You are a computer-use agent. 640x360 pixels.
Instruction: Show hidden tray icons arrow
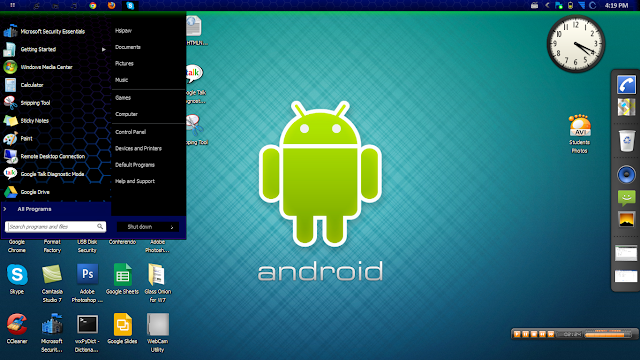[x=547, y=5]
